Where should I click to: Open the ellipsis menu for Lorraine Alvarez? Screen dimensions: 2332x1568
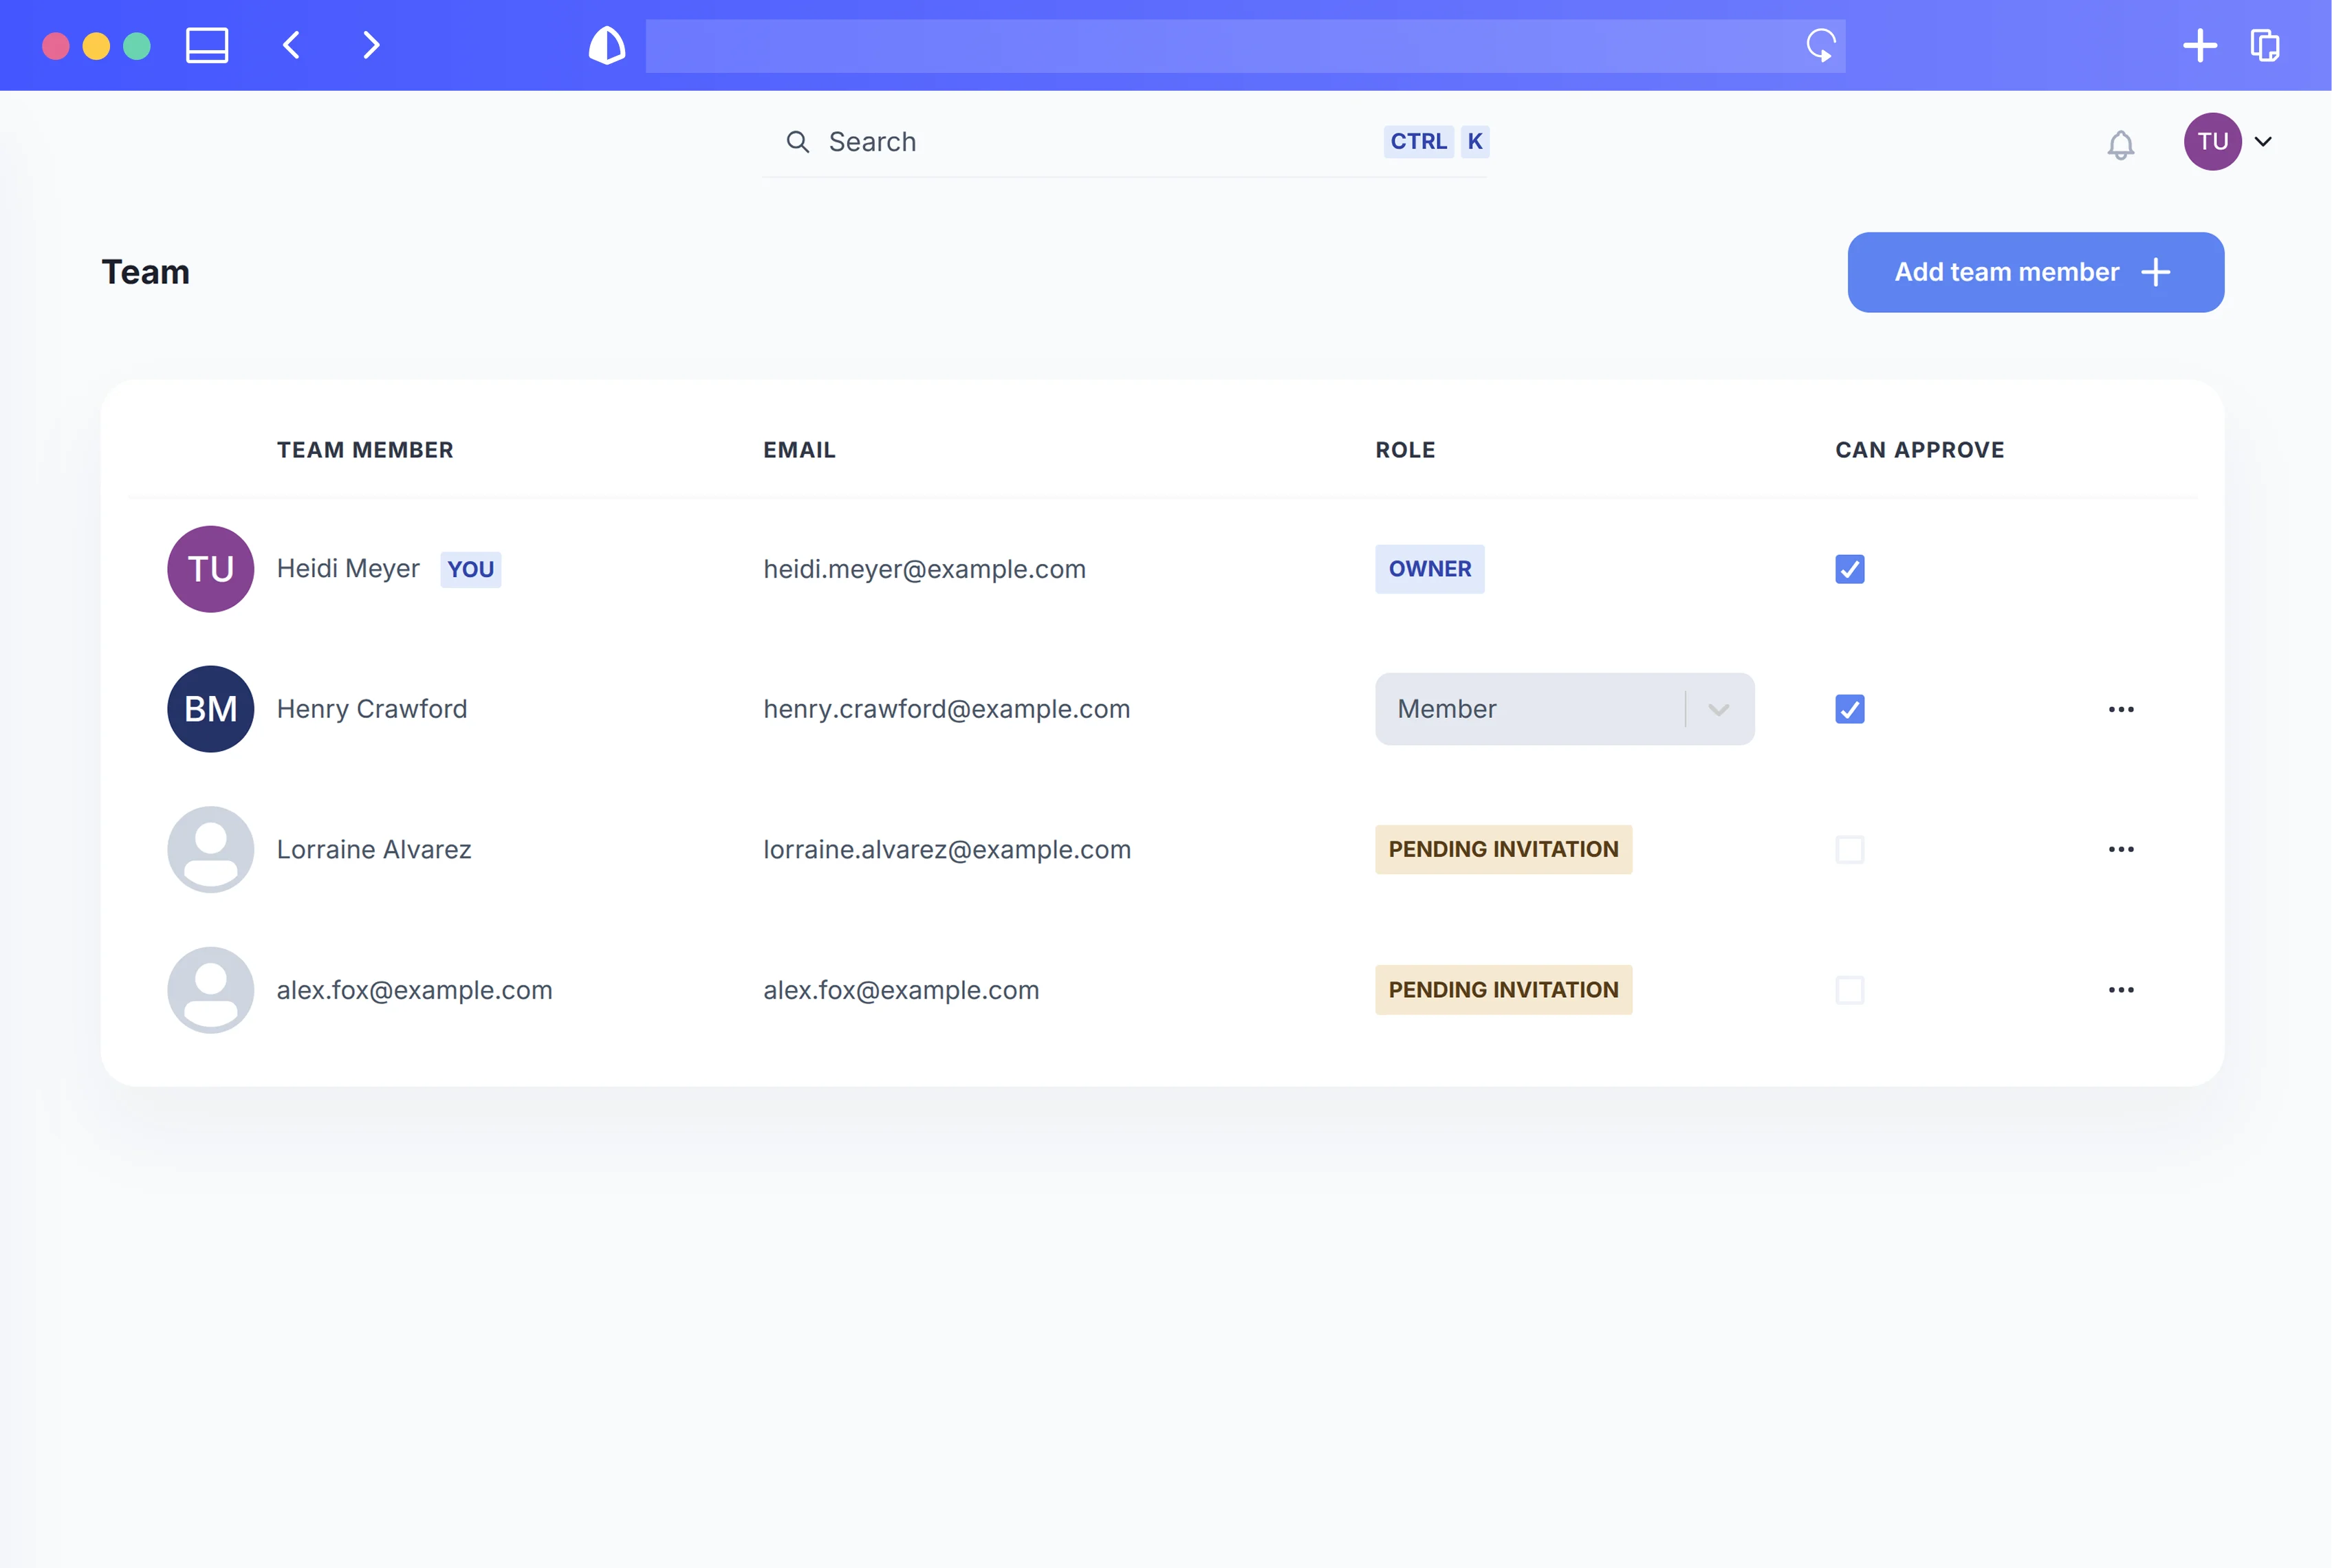[2122, 849]
